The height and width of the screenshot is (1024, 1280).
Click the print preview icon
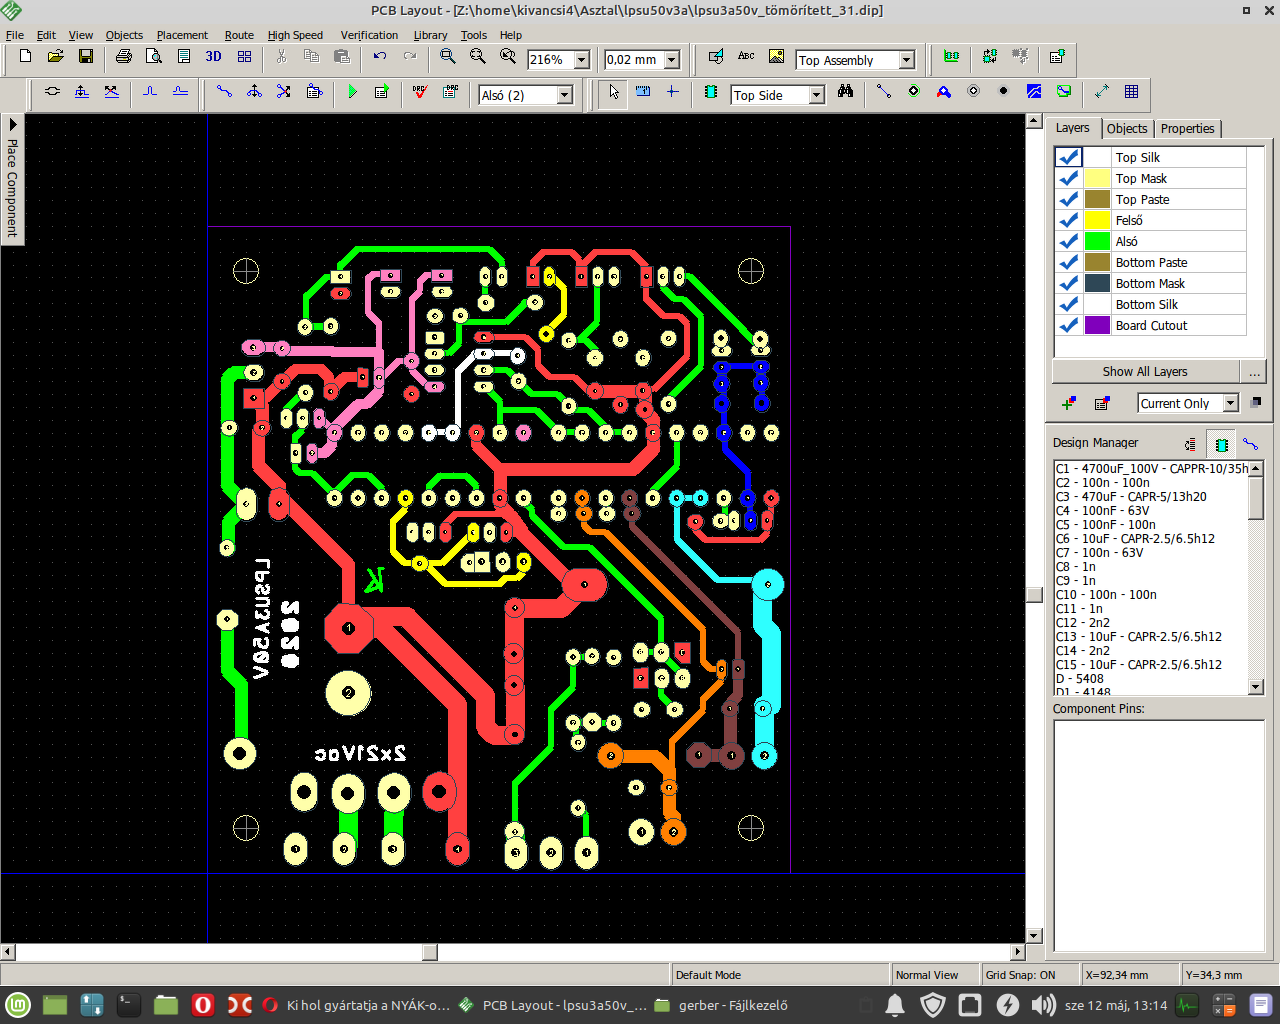pos(153,57)
